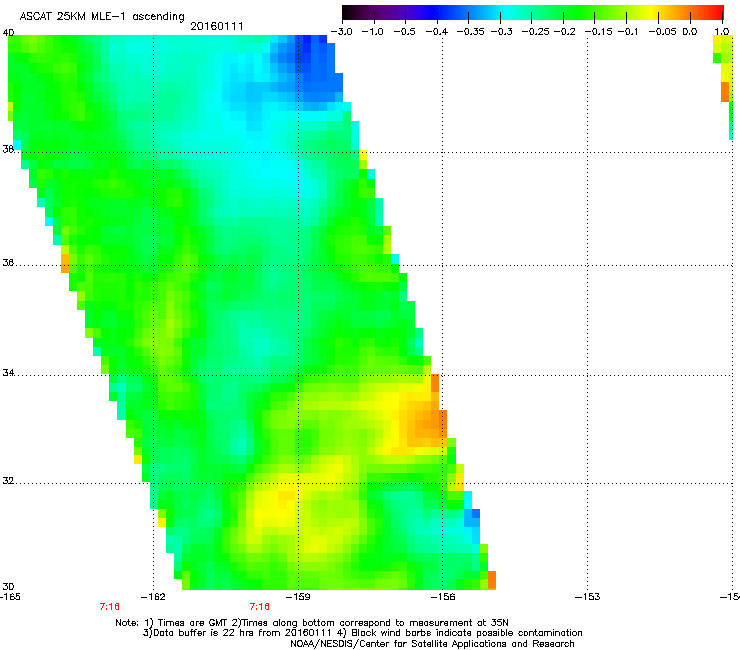Click the note line beginning "3)Data buffer is 22 hrs"
Viewport: 740px width, 650px height.
pos(362,633)
